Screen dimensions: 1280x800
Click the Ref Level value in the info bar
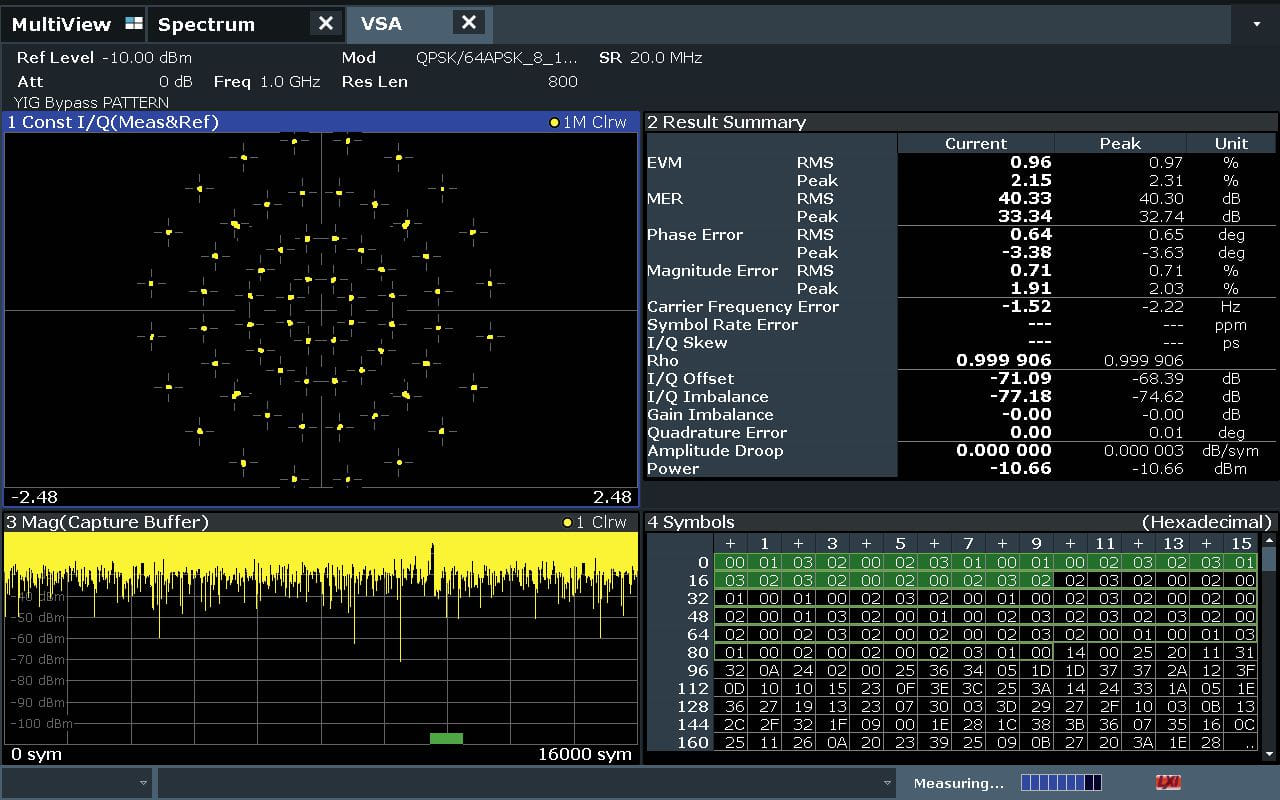click(146, 58)
